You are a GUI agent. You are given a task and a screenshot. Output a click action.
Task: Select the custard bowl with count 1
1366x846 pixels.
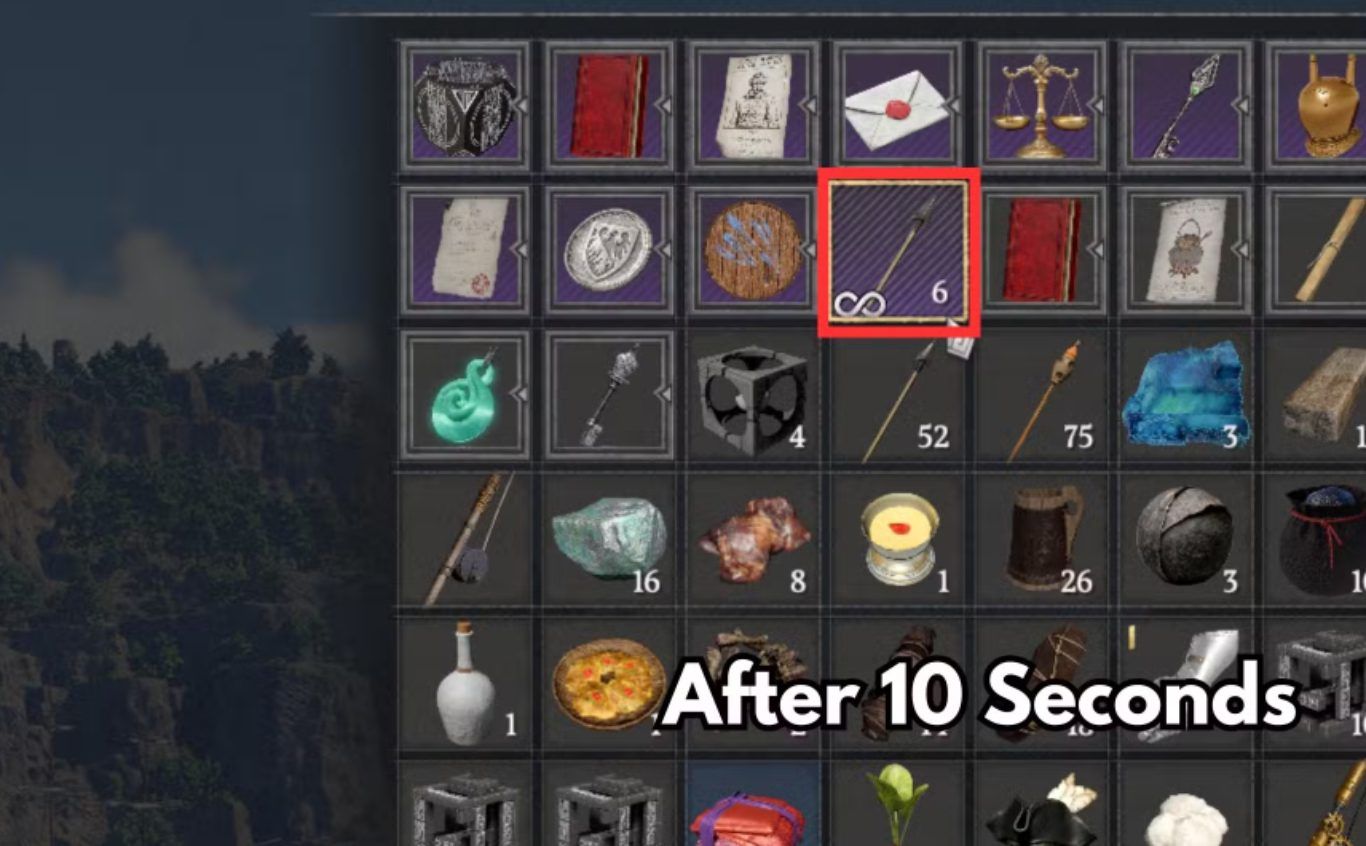pyautogui.click(x=898, y=540)
